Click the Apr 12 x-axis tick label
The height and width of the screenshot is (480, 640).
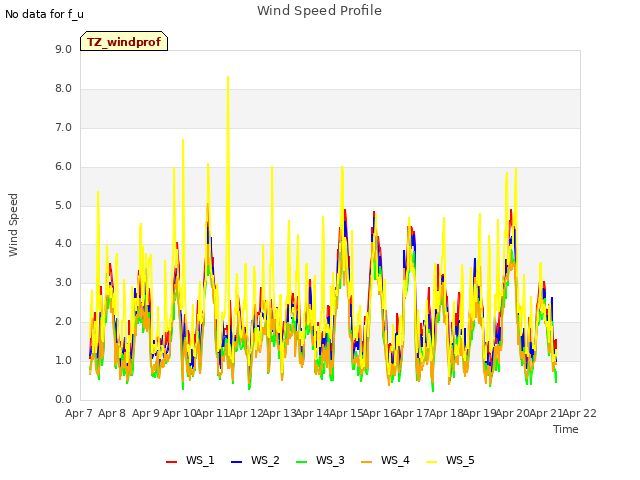tap(246, 413)
